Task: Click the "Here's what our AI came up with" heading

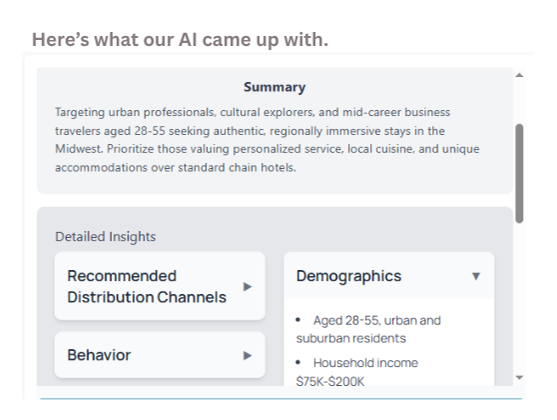Action: 180,39
